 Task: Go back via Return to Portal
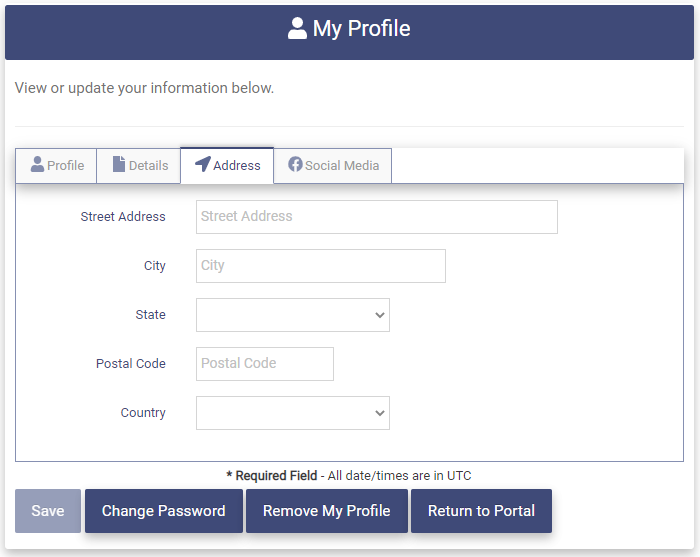click(x=481, y=511)
